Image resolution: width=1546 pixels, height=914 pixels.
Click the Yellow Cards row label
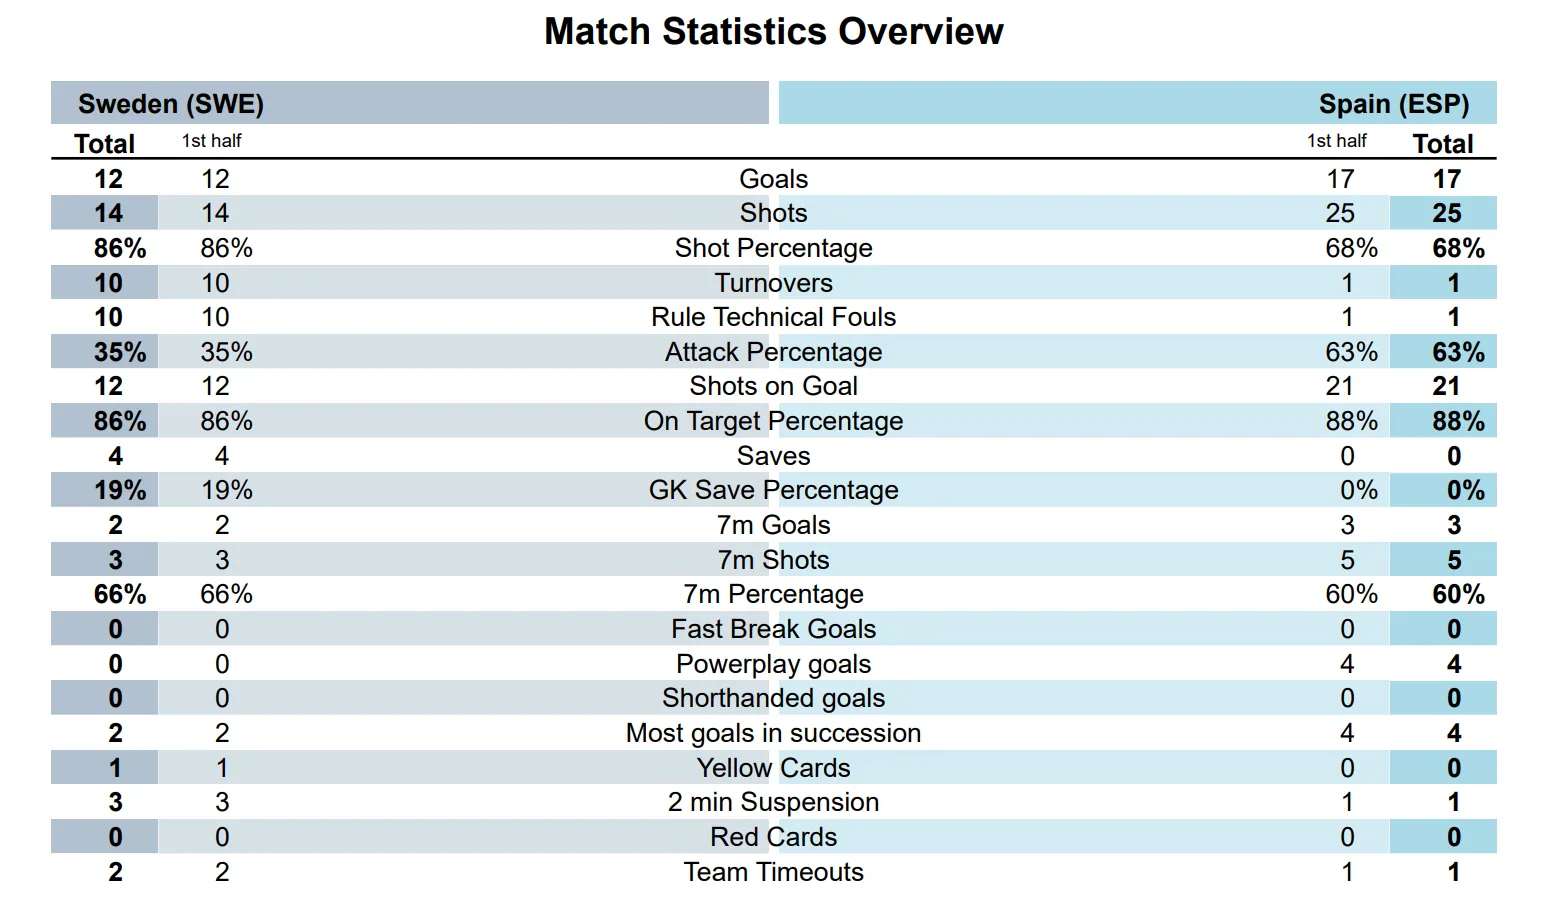click(x=773, y=768)
